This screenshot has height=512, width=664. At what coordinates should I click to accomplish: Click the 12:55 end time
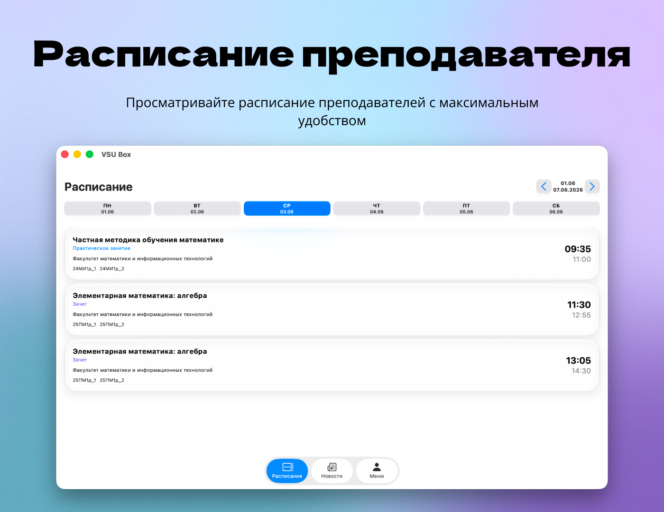[x=581, y=316]
